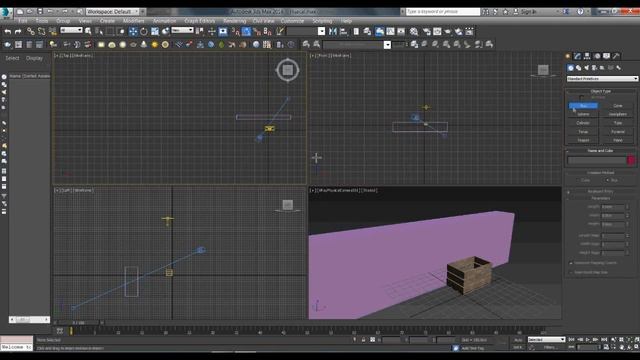Viewport: 640px width, 360px height.
Task: Open the Material Editor icon
Action: [x=414, y=31]
